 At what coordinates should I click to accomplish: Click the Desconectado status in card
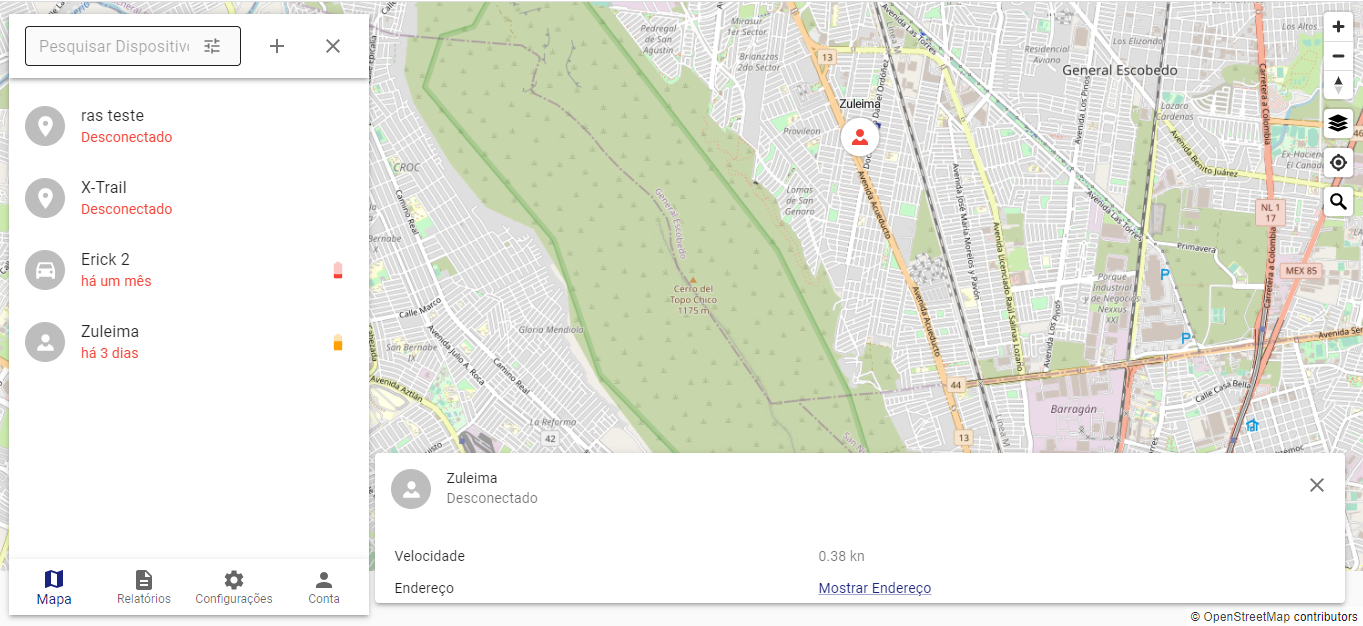(492, 498)
